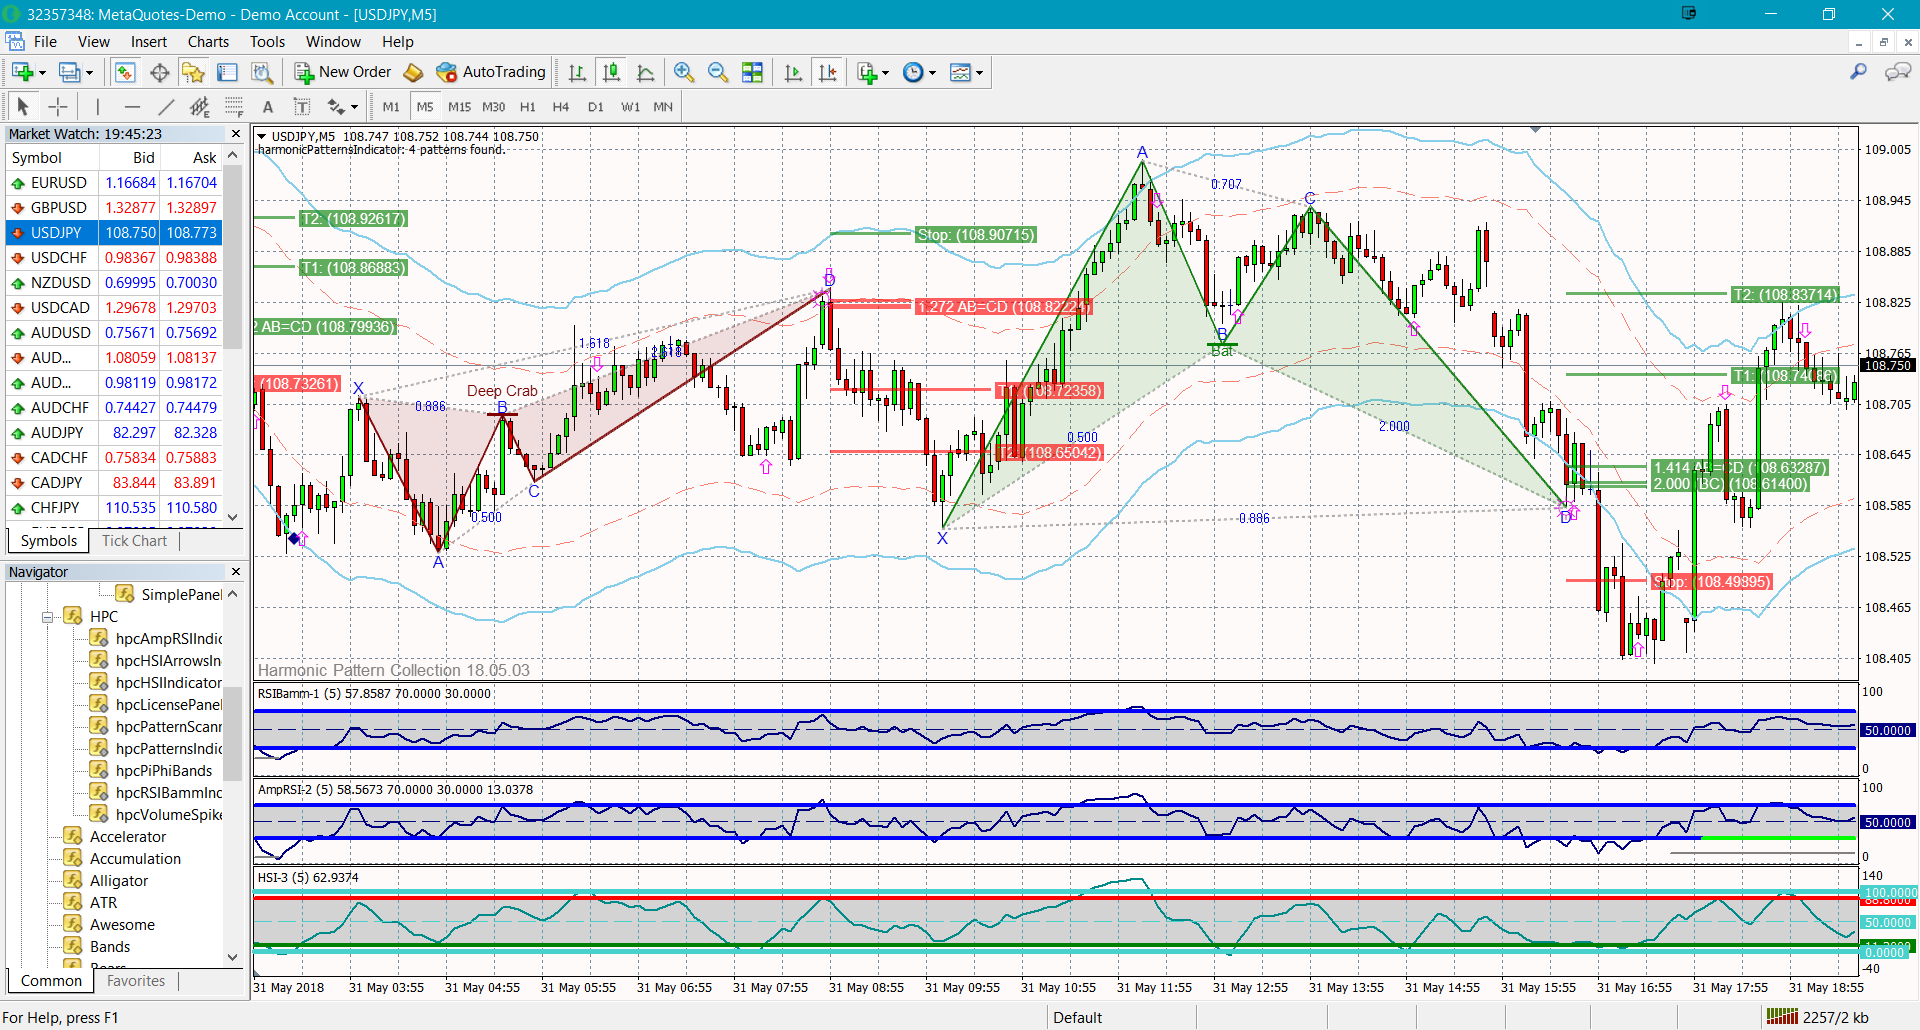This screenshot has width=1920, height=1030.
Task: Switch timeframe to W1
Action: tap(630, 106)
